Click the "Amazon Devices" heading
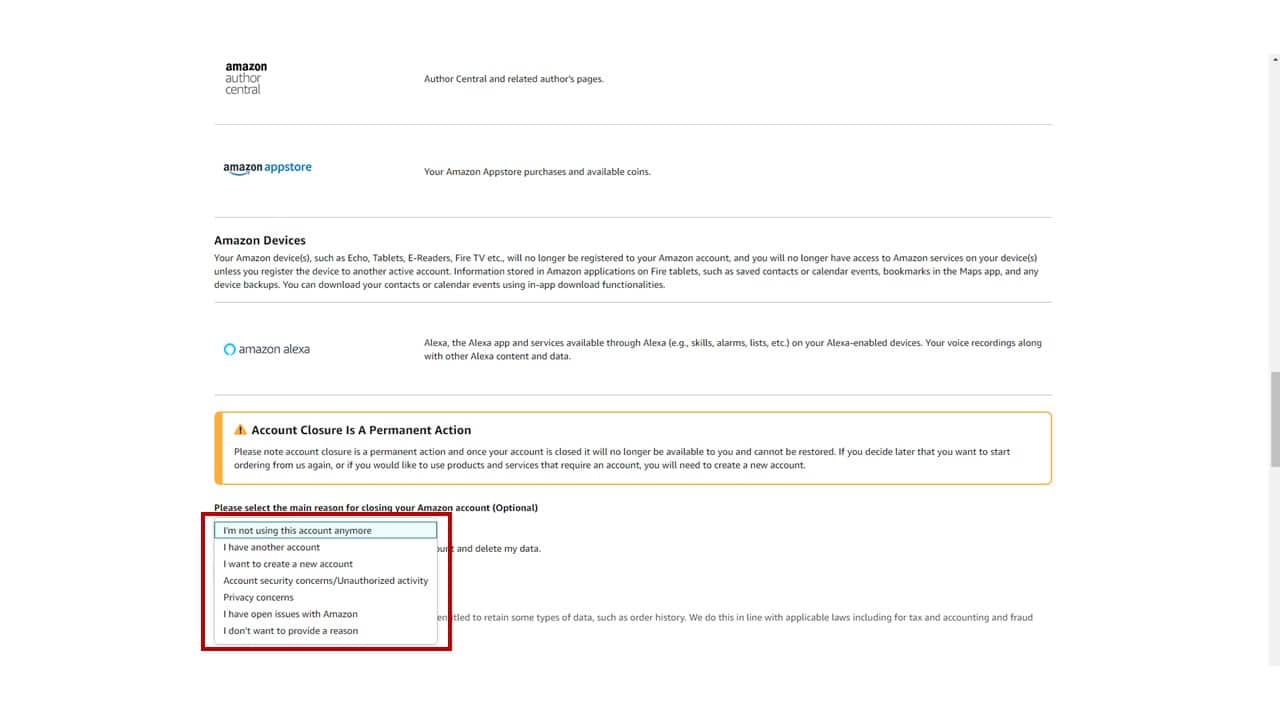This screenshot has height=720, width=1280. point(260,240)
